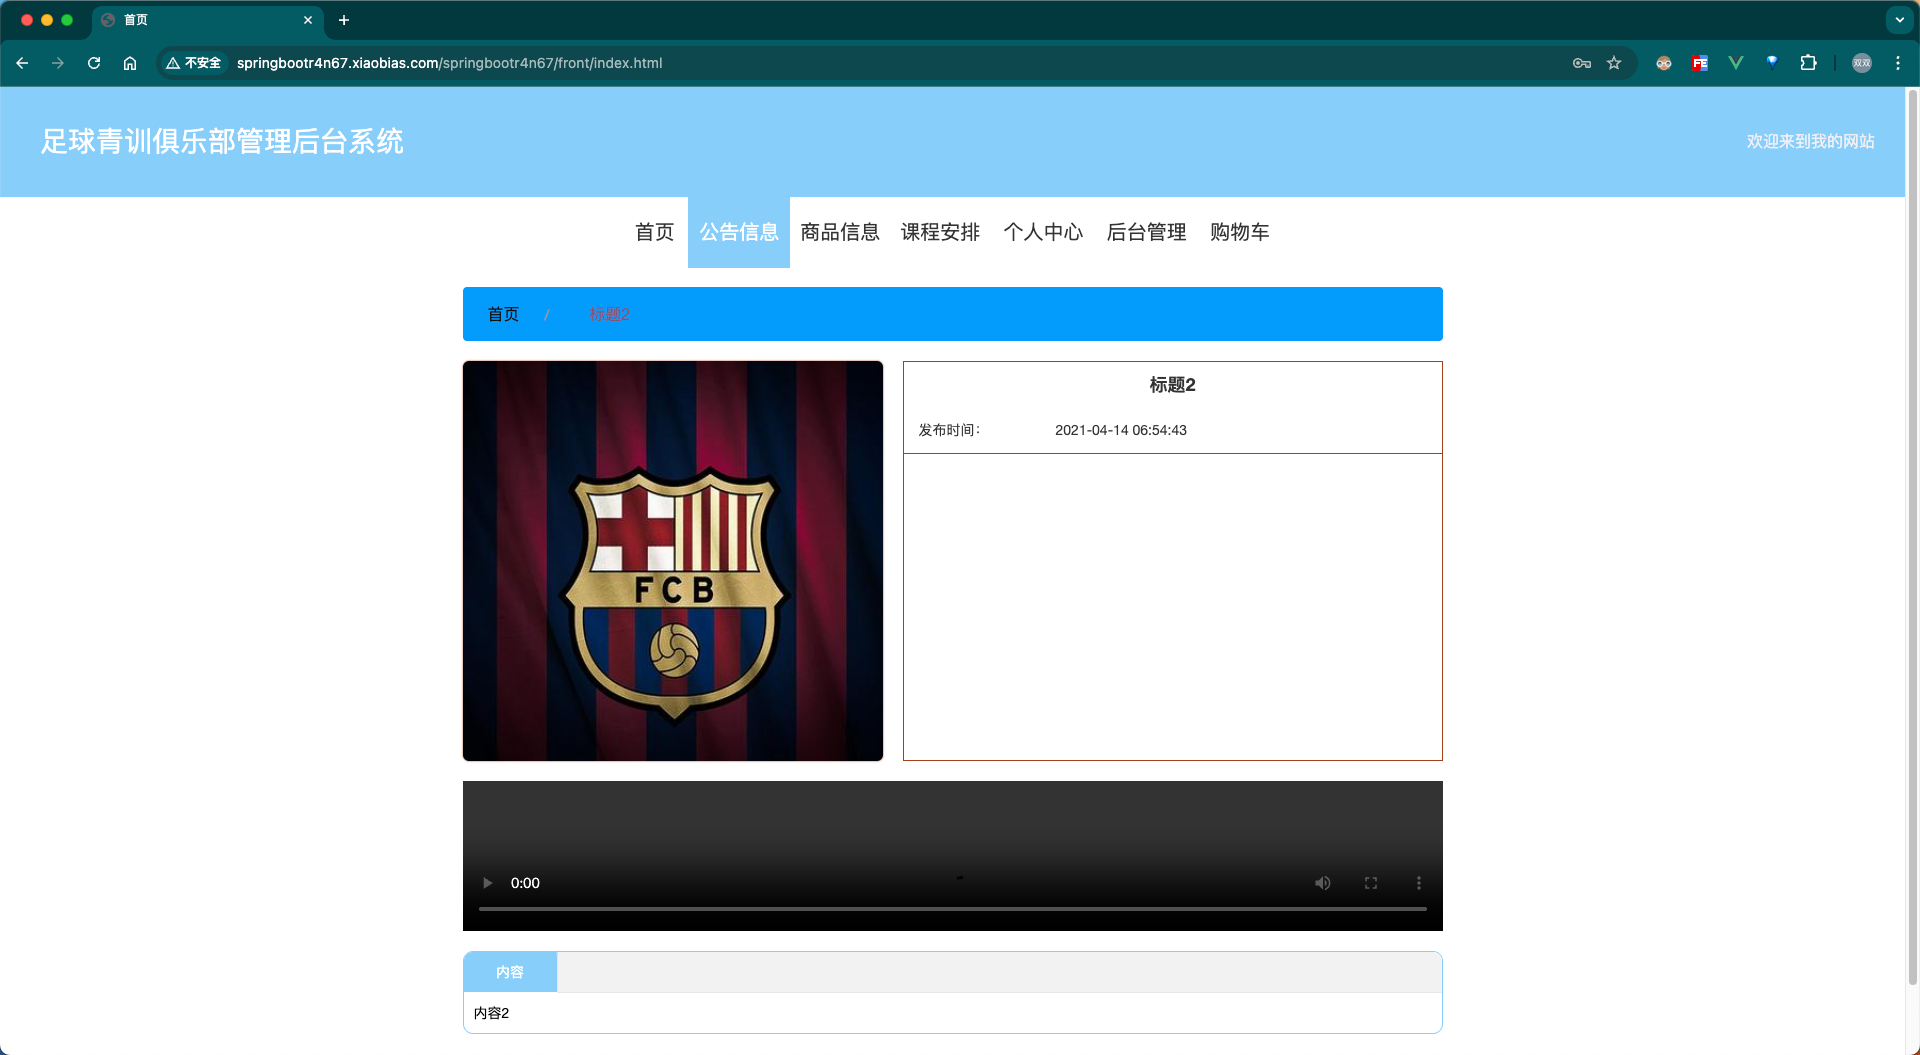Screen dimensions: 1920x1055
Task: Bookmark this page with the star icon
Action: tap(1614, 63)
